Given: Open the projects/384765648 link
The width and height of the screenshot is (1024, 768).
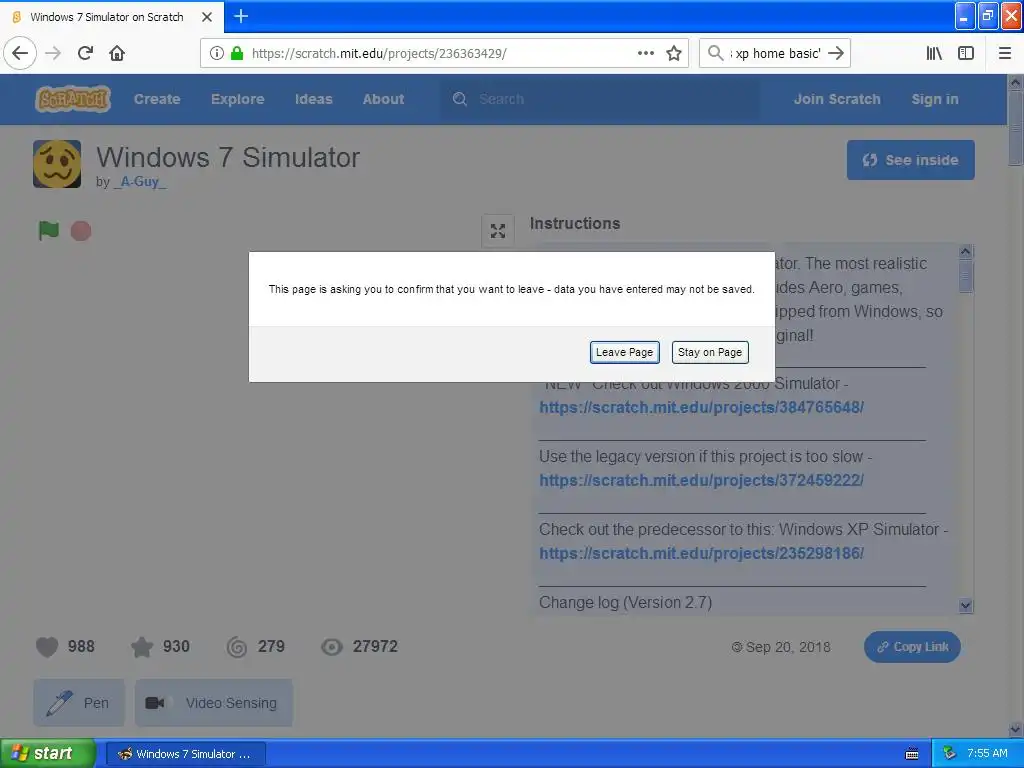Looking at the screenshot, I should 701,408.
